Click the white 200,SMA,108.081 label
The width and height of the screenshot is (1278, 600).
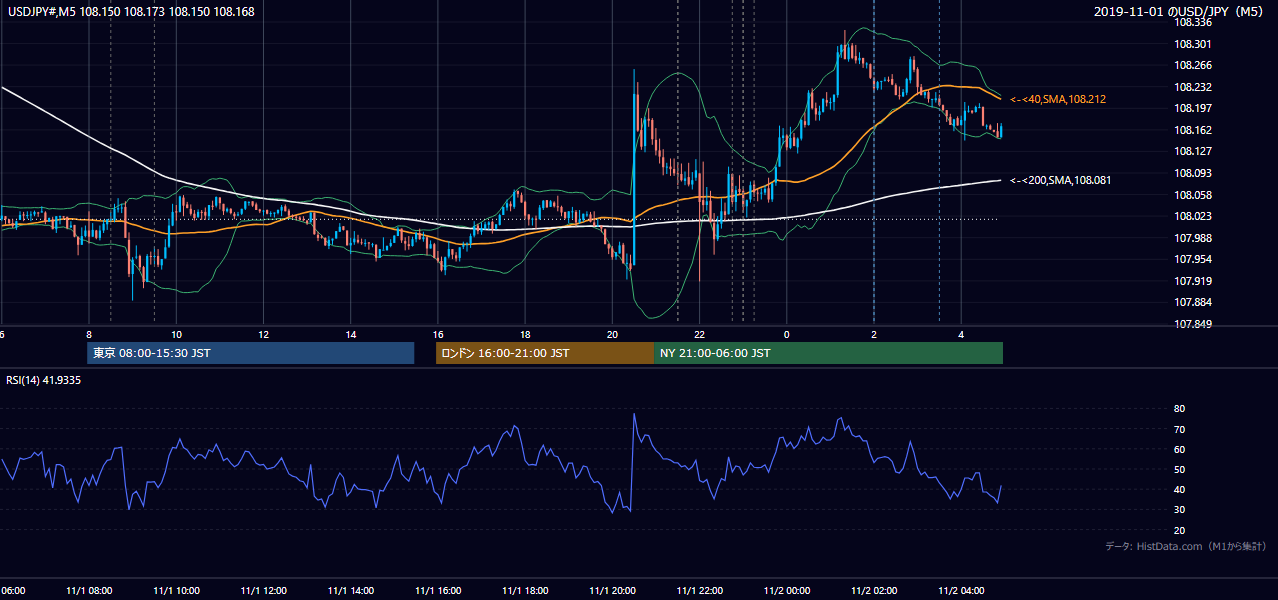(1061, 180)
